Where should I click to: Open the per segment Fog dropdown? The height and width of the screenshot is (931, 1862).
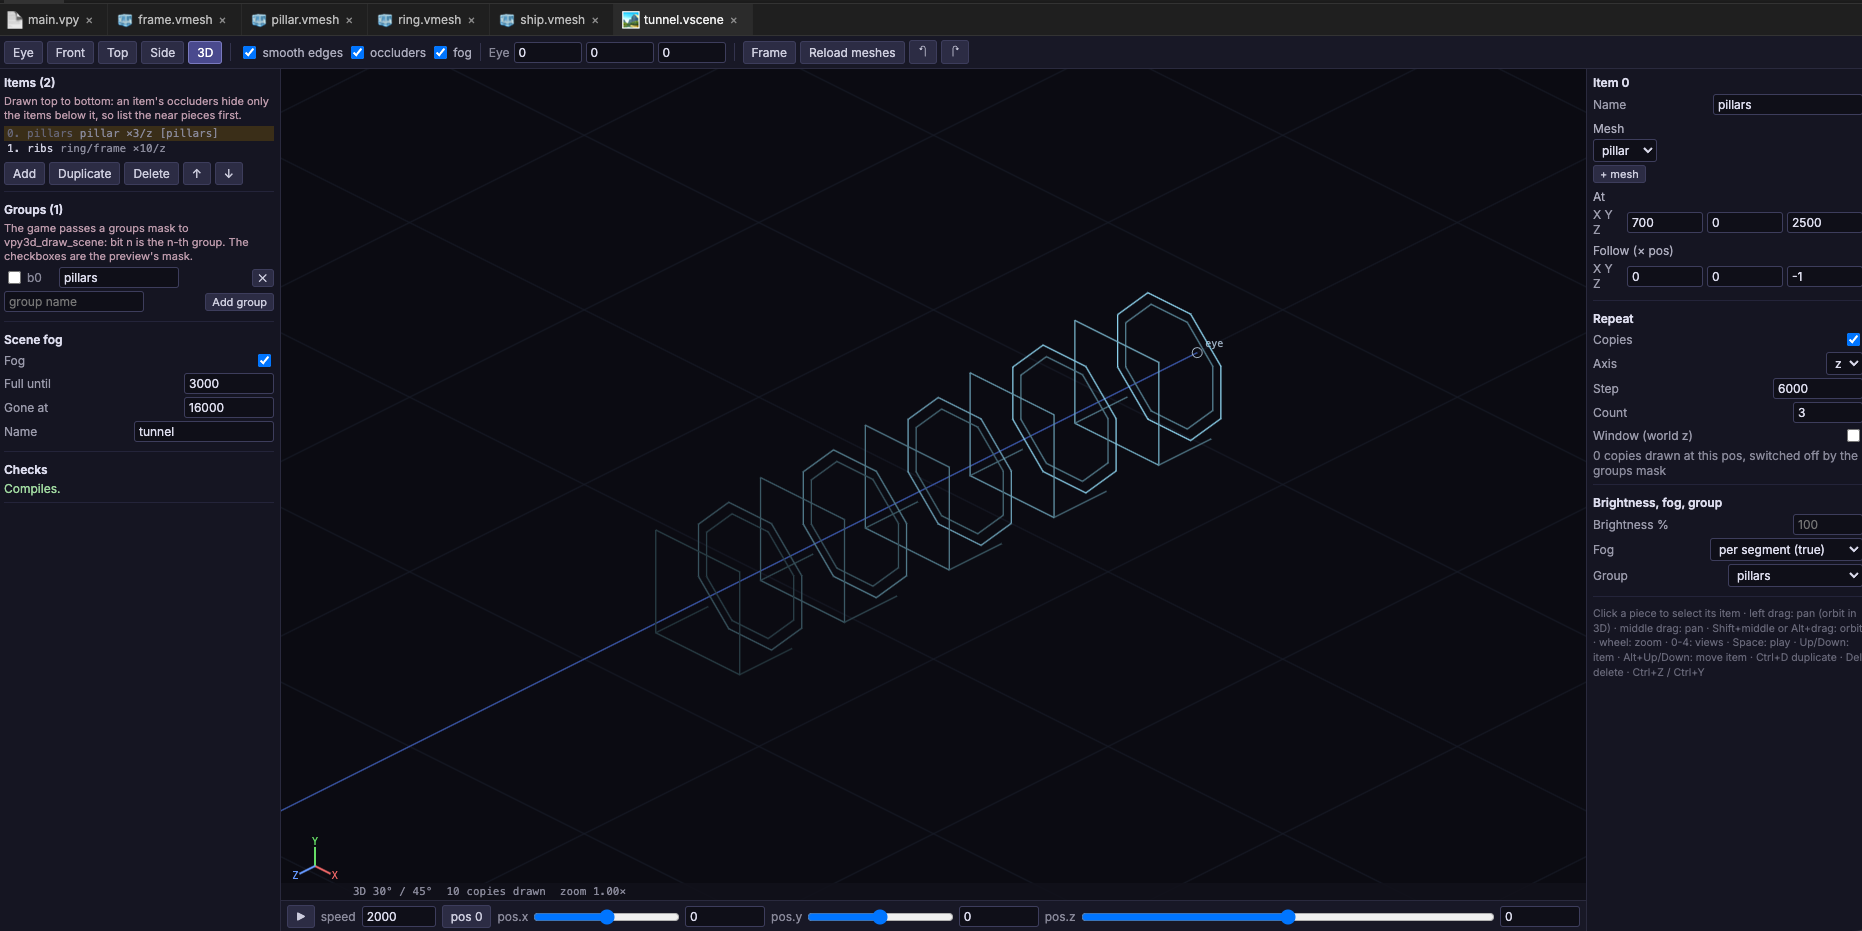tap(1785, 550)
